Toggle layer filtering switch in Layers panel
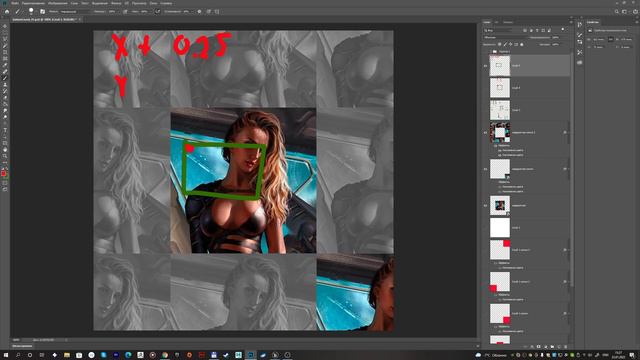Viewport: 640px width, 360px height. 563,29
